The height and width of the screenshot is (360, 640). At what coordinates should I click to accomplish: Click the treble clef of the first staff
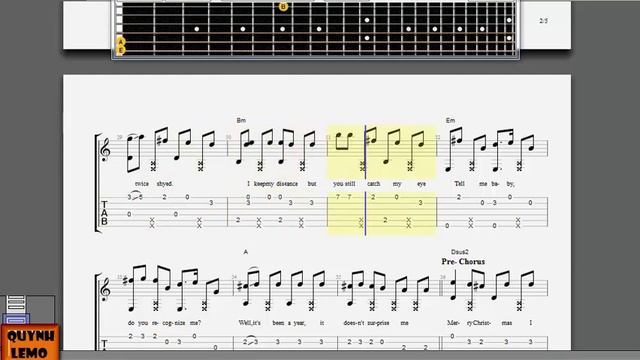coord(105,150)
